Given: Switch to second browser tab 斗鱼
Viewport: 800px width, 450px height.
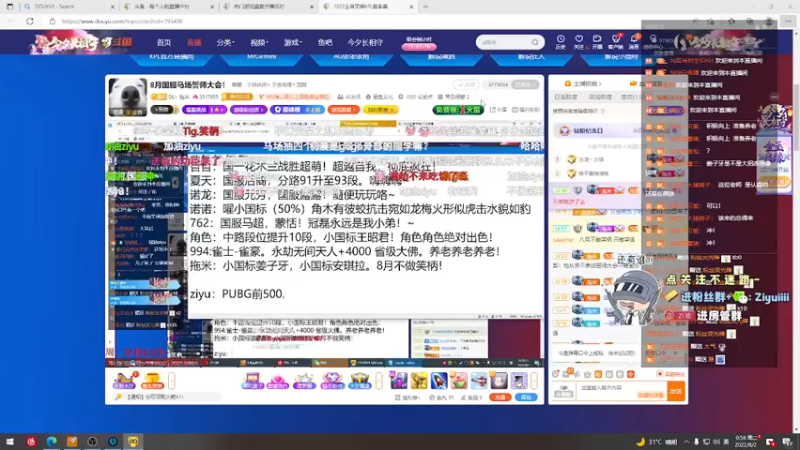Looking at the screenshot, I should (x=168, y=7).
